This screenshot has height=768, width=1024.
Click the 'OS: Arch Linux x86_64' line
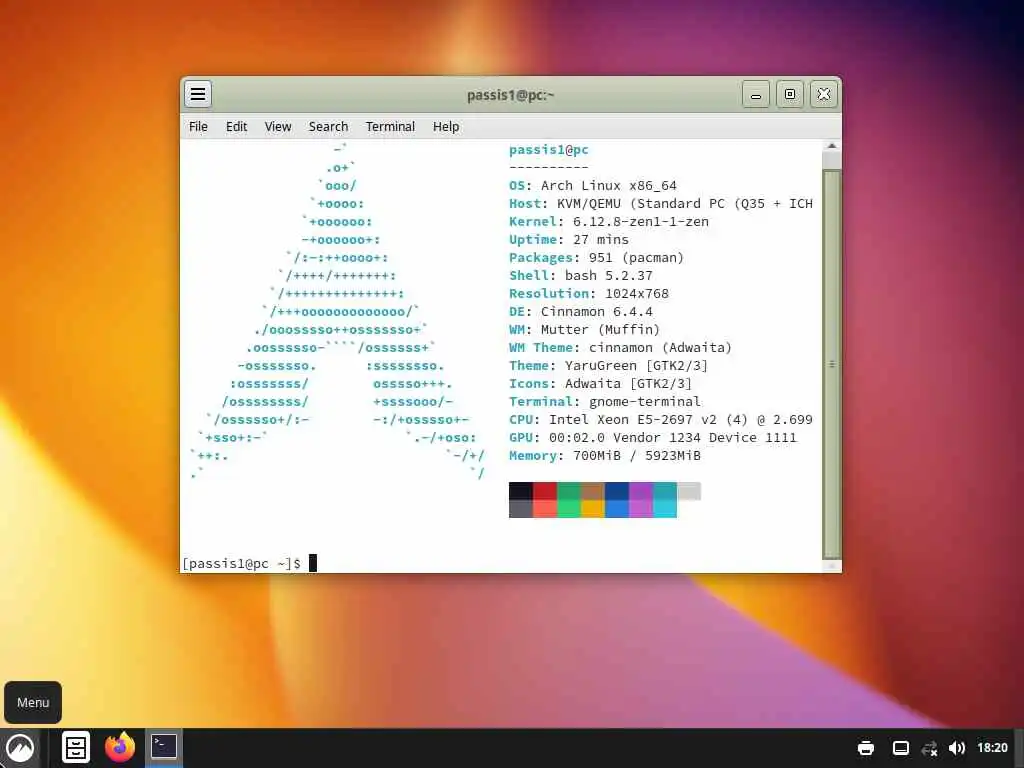pos(592,185)
